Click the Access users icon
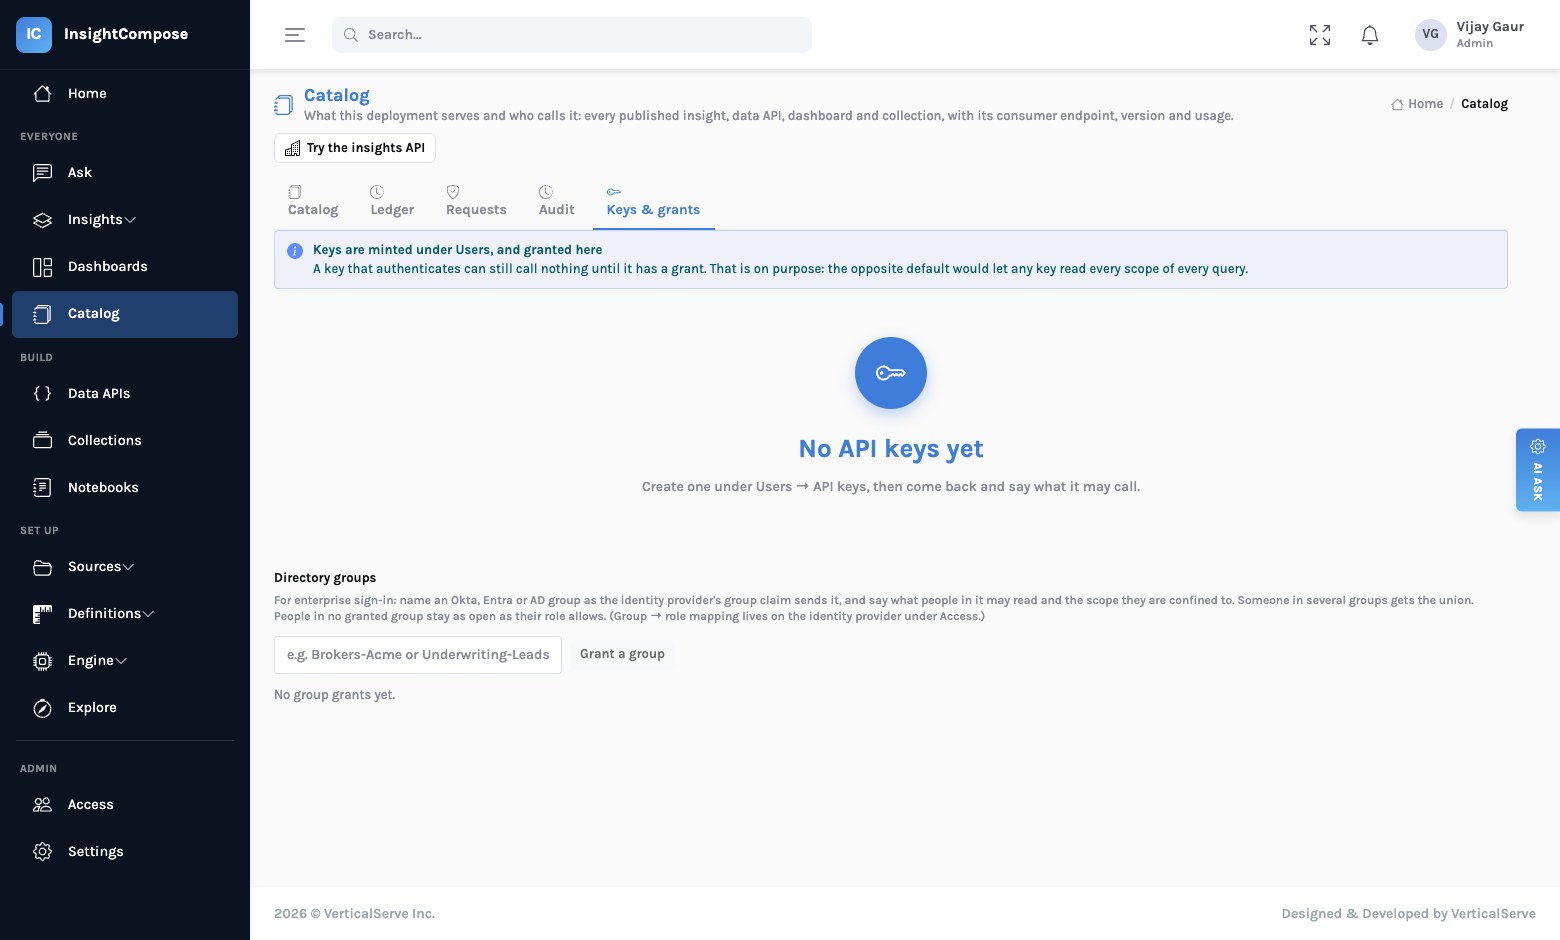 point(42,804)
